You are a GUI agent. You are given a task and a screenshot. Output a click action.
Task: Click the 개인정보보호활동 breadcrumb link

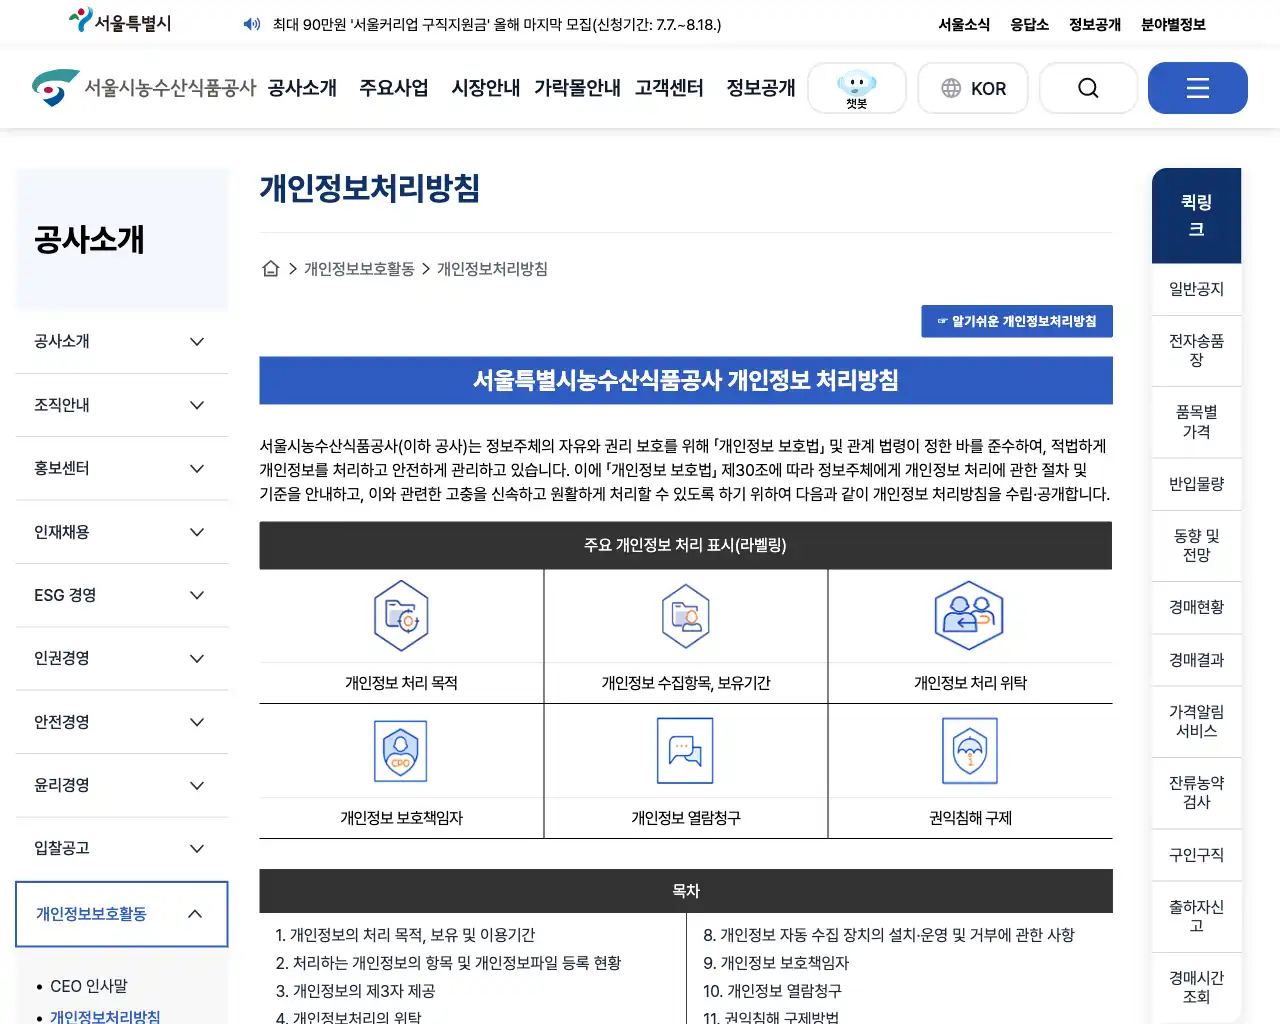tap(359, 269)
